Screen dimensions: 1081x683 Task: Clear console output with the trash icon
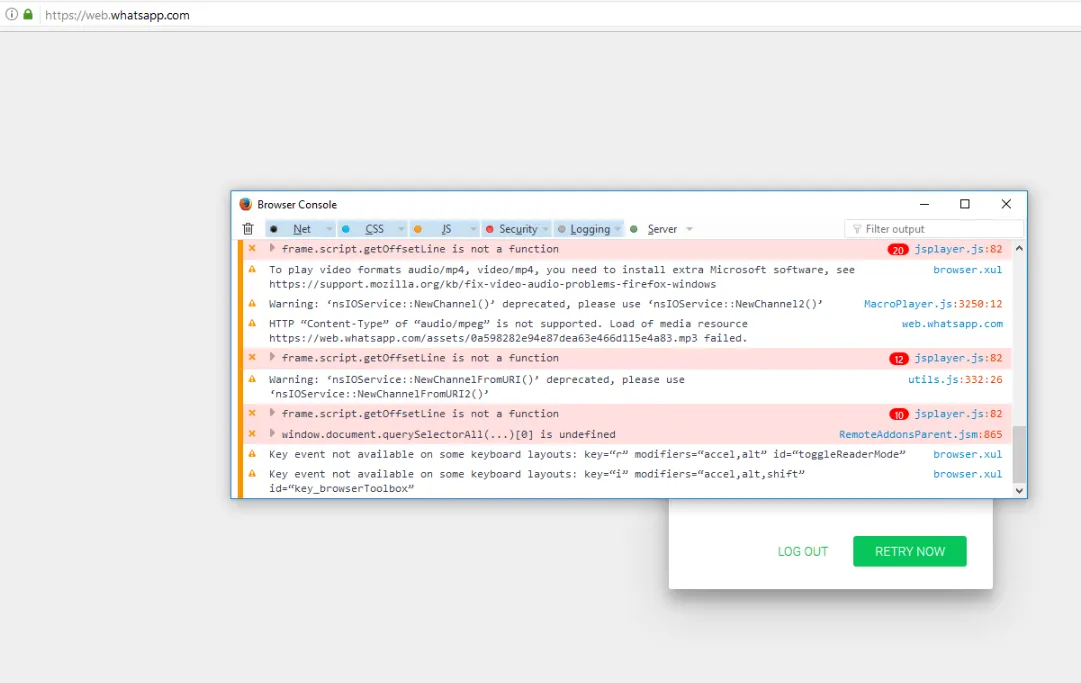click(x=248, y=229)
